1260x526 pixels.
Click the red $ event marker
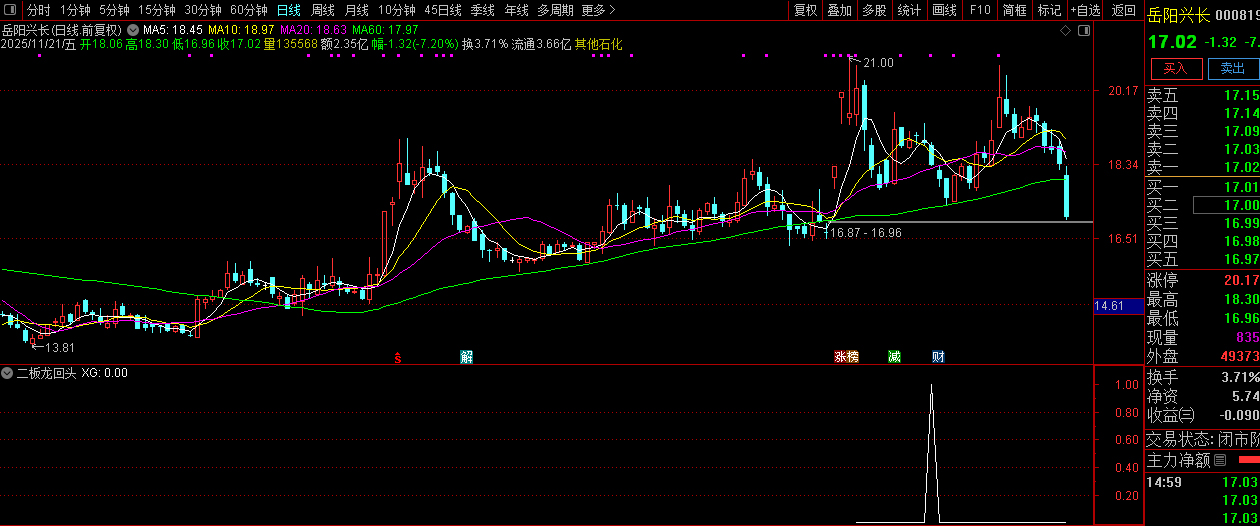pyautogui.click(x=398, y=357)
